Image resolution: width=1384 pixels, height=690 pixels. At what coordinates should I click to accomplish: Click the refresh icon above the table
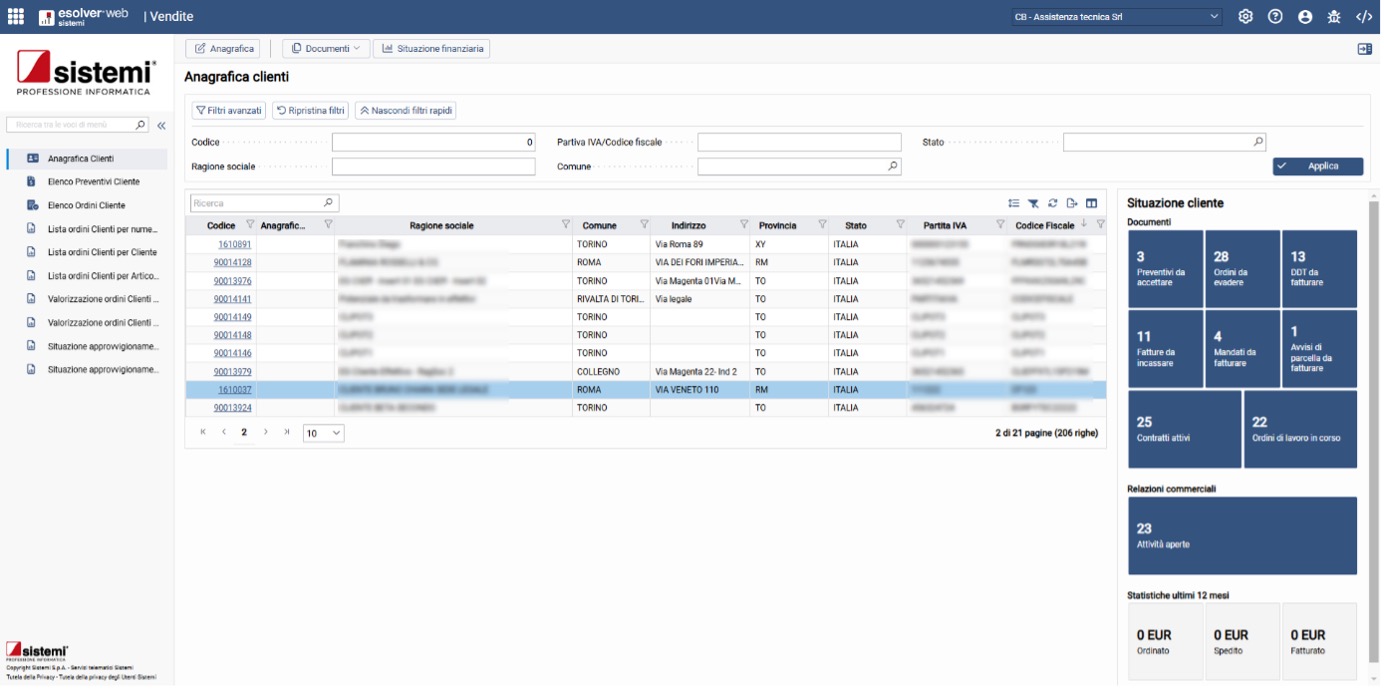[x=1053, y=203]
